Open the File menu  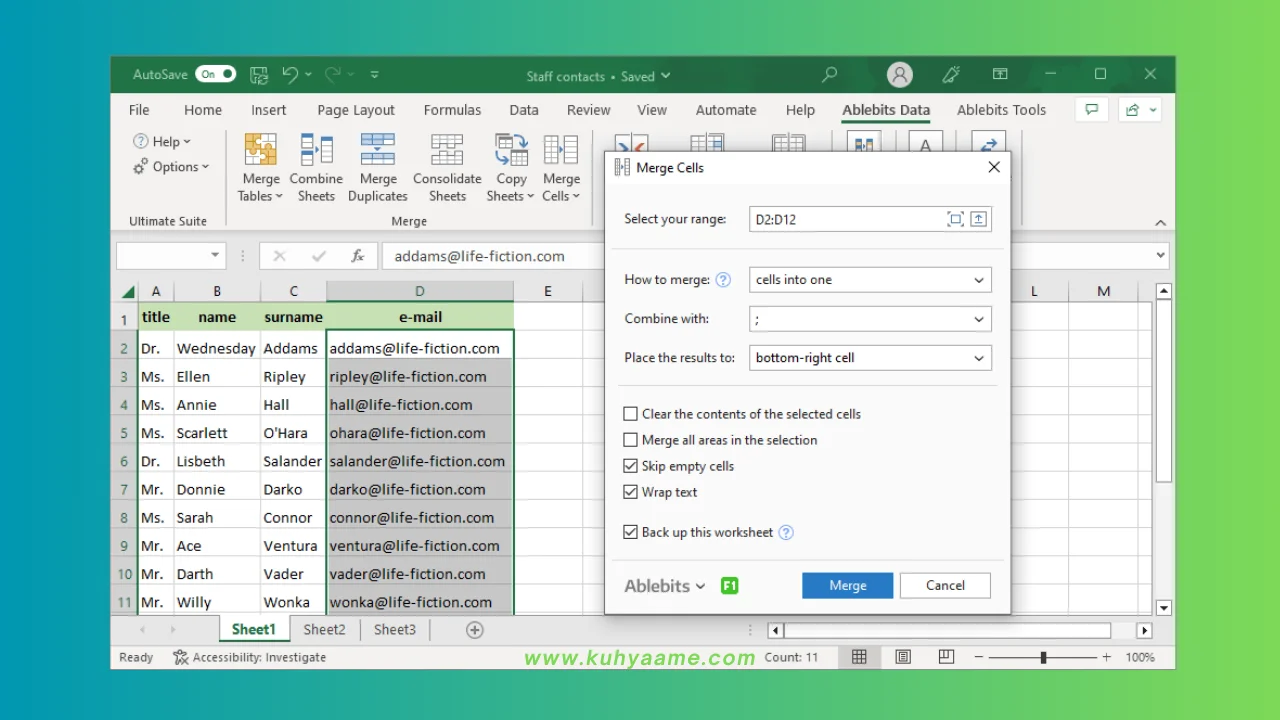click(139, 110)
